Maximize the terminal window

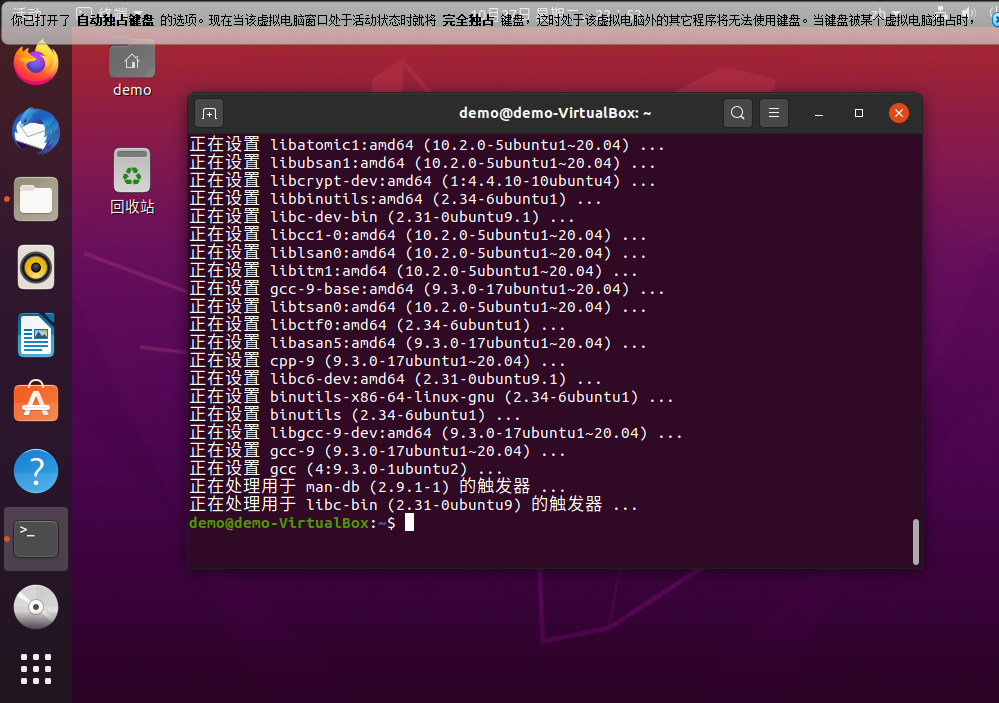858,113
